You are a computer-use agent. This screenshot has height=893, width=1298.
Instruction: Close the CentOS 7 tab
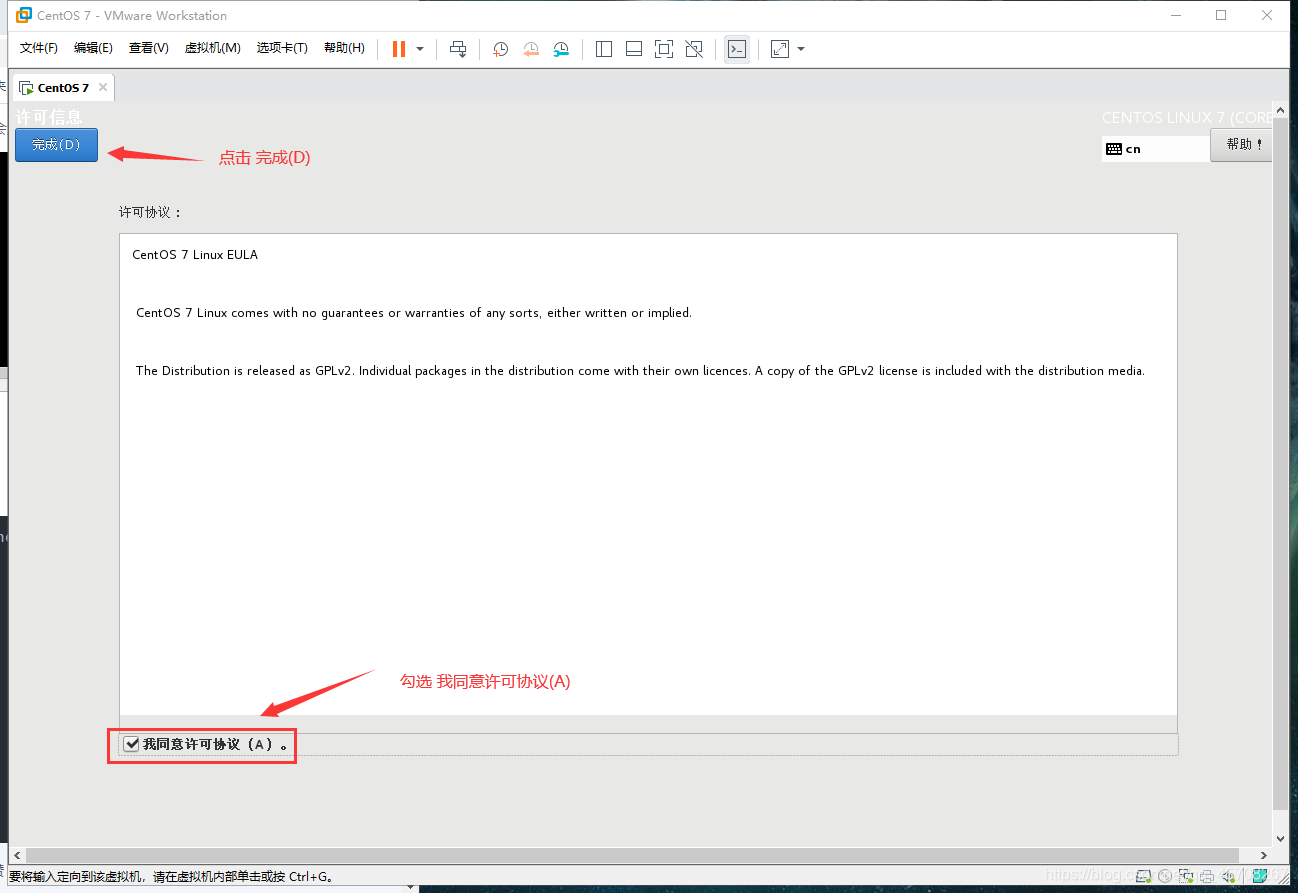click(102, 88)
